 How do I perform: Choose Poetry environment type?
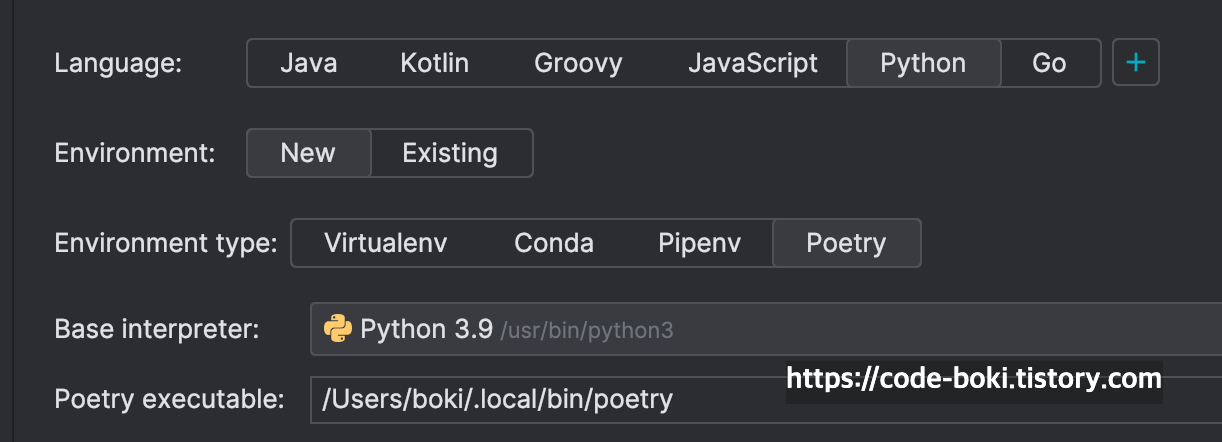point(846,243)
